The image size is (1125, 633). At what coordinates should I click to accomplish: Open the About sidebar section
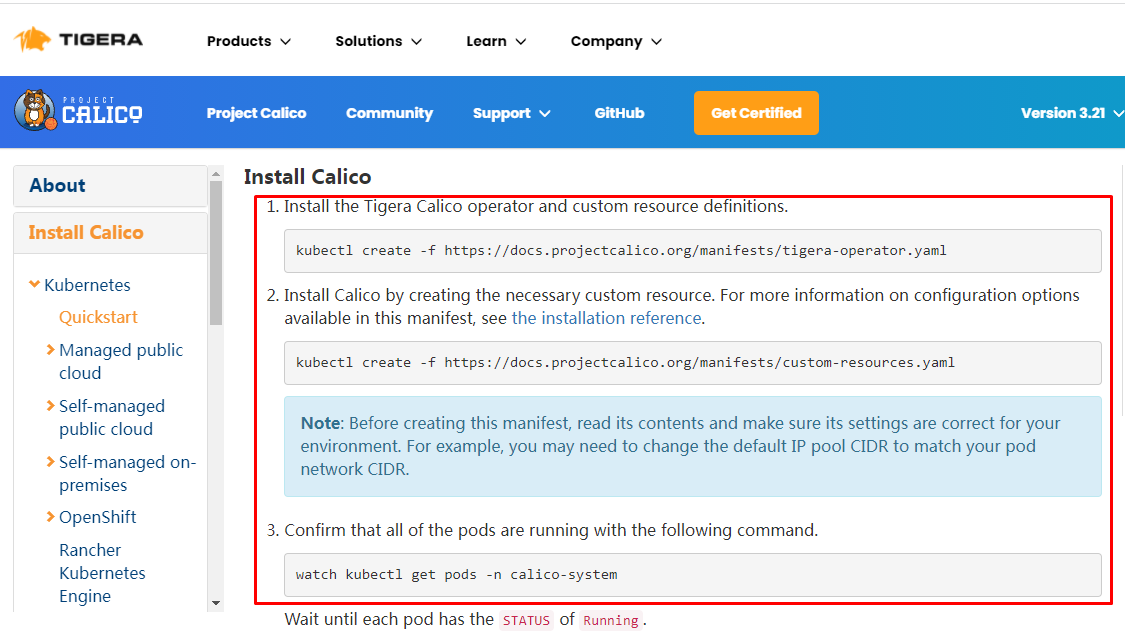[110, 186]
